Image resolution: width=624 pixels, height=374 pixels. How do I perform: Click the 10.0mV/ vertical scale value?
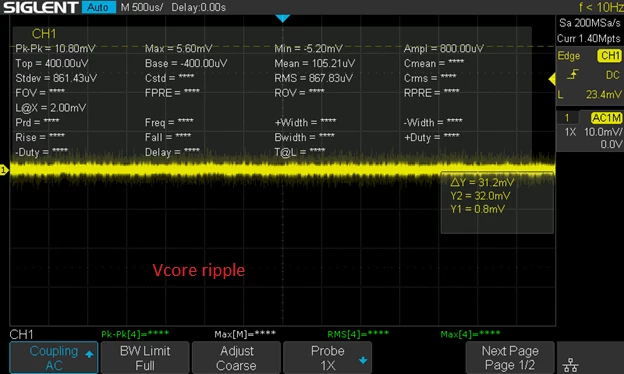point(603,132)
